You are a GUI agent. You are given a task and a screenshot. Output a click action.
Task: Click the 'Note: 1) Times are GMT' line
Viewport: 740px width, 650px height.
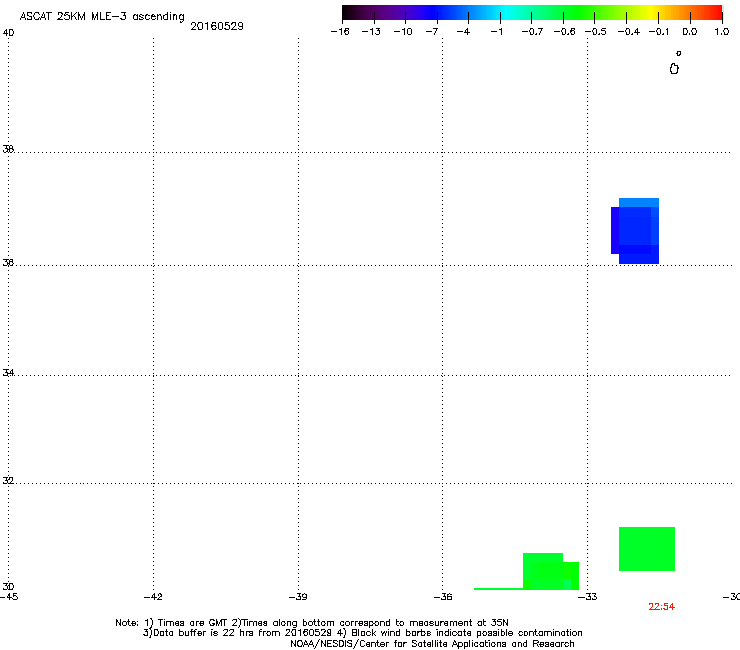pos(312,623)
